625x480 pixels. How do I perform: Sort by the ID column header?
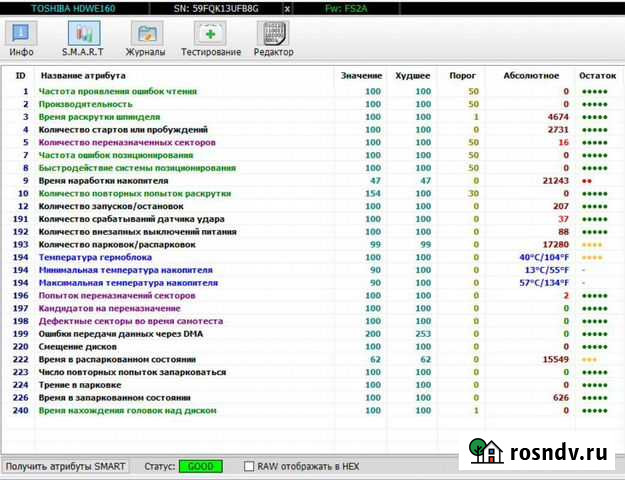click(x=20, y=75)
